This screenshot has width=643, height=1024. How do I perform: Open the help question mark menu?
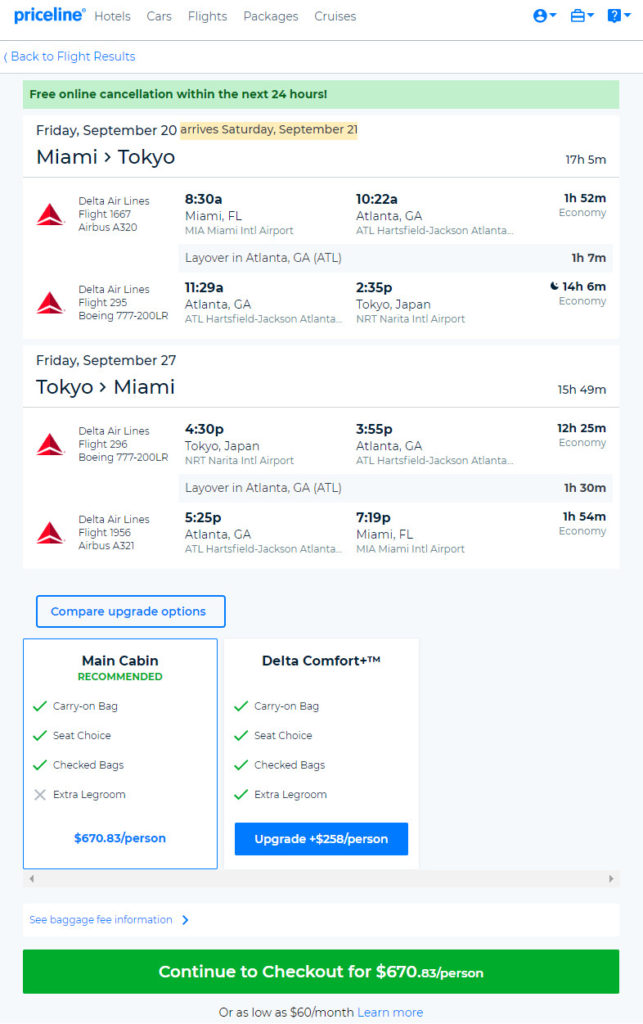coord(618,16)
